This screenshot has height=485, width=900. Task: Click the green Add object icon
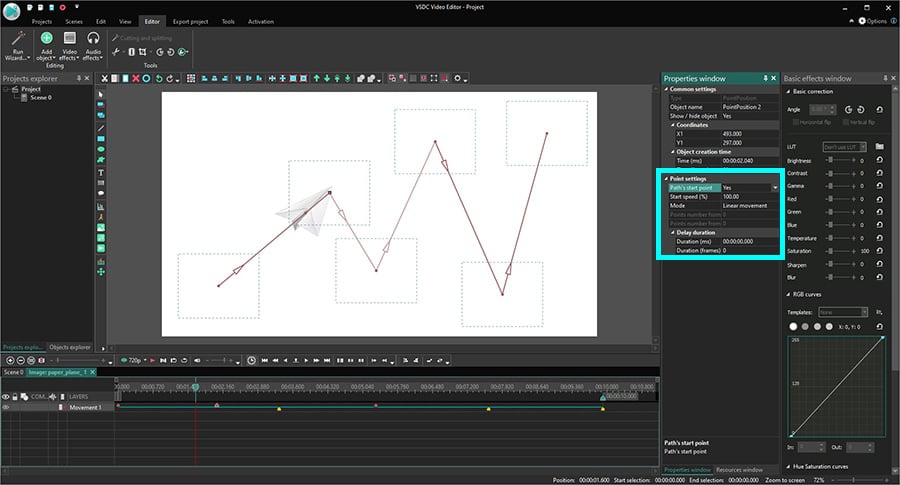(46, 38)
